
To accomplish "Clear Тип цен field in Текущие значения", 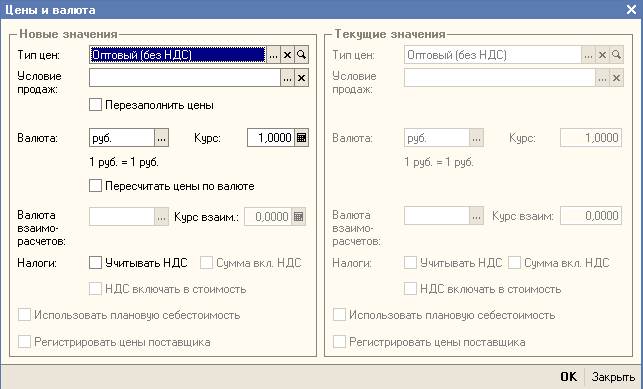I will 602,55.
